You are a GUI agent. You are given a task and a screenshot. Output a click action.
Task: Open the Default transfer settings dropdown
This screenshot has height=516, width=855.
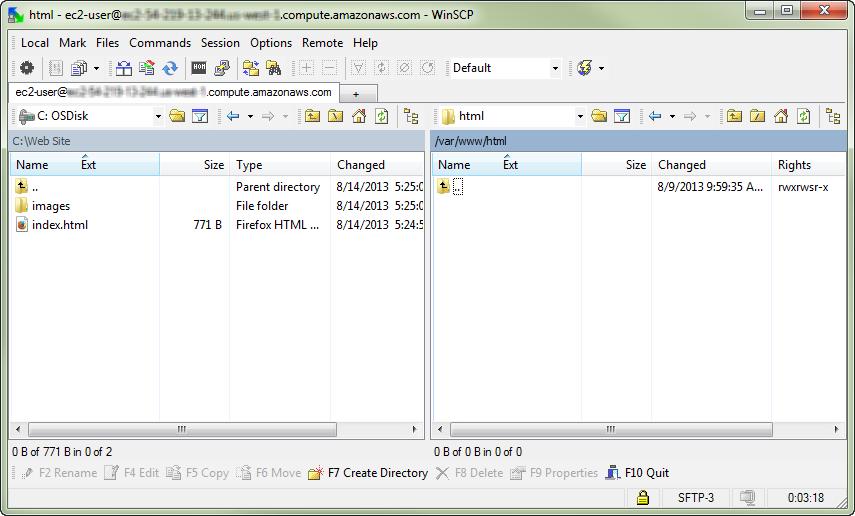point(555,68)
